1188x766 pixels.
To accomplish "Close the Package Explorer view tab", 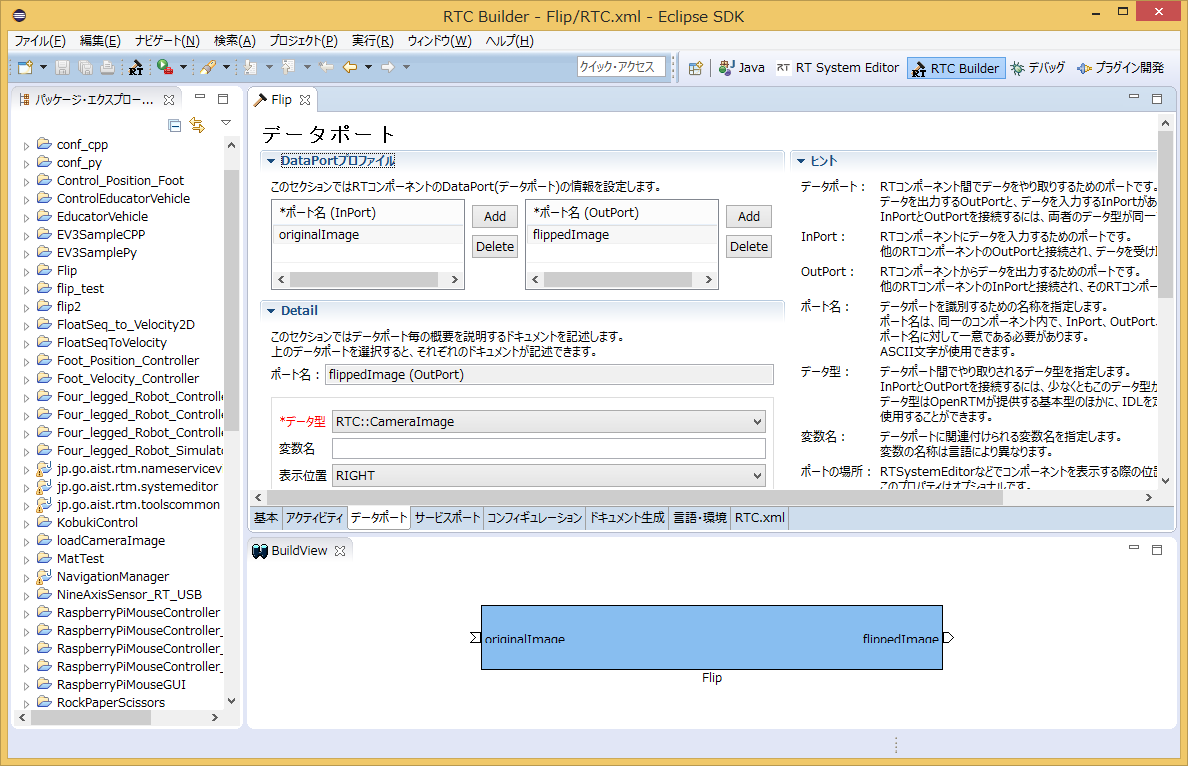I will pos(169,100).
